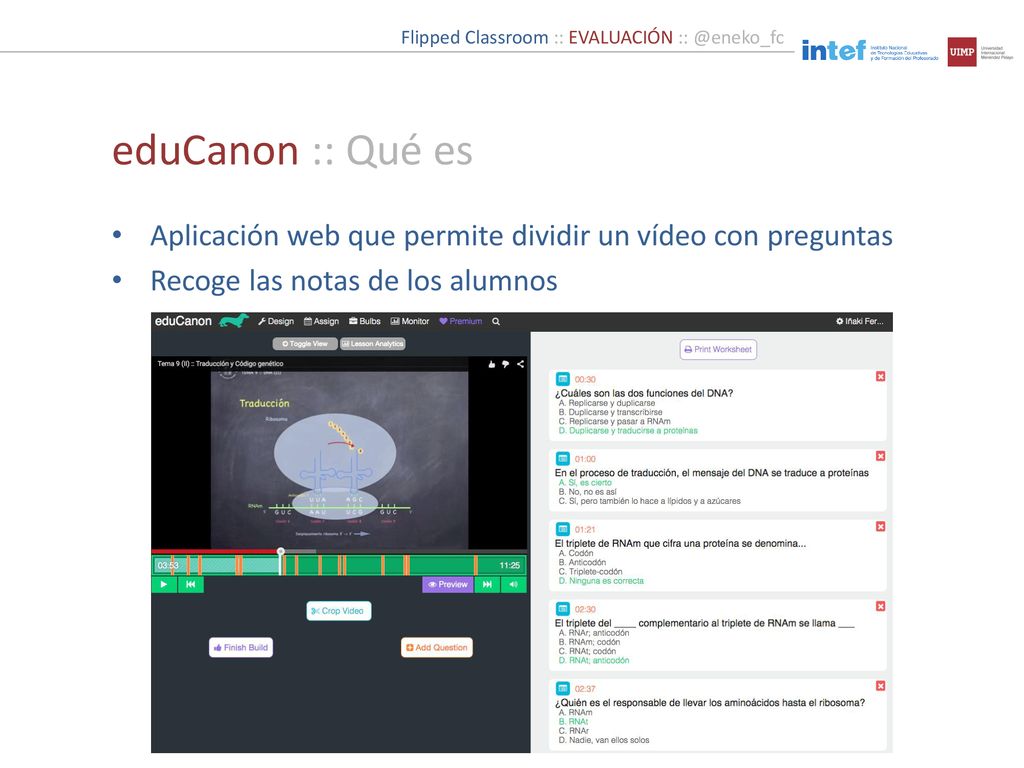Screen dimensions: 1024x768
Task: Open the search magnifier icon in navbar
Action: click(x=496, y=321)
